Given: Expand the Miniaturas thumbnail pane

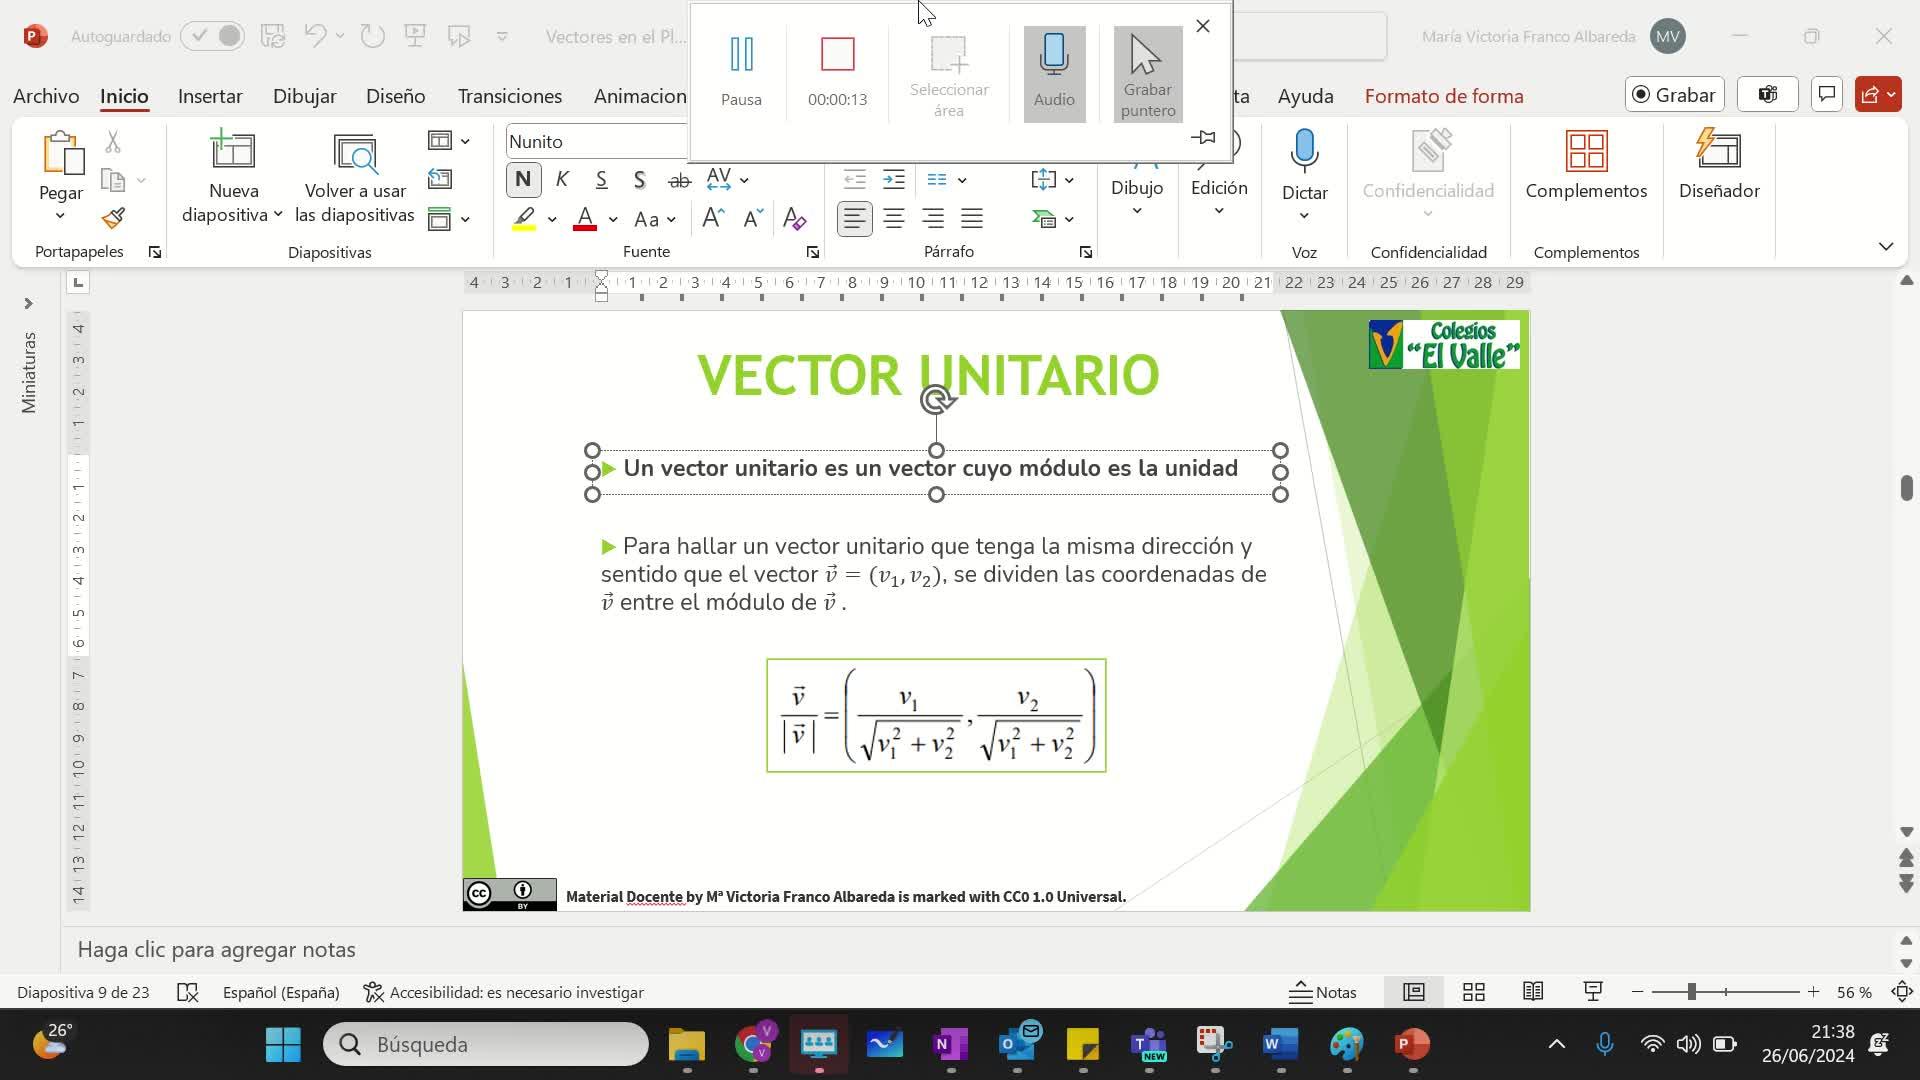Looking at the screenshot, I should (28, 303).
